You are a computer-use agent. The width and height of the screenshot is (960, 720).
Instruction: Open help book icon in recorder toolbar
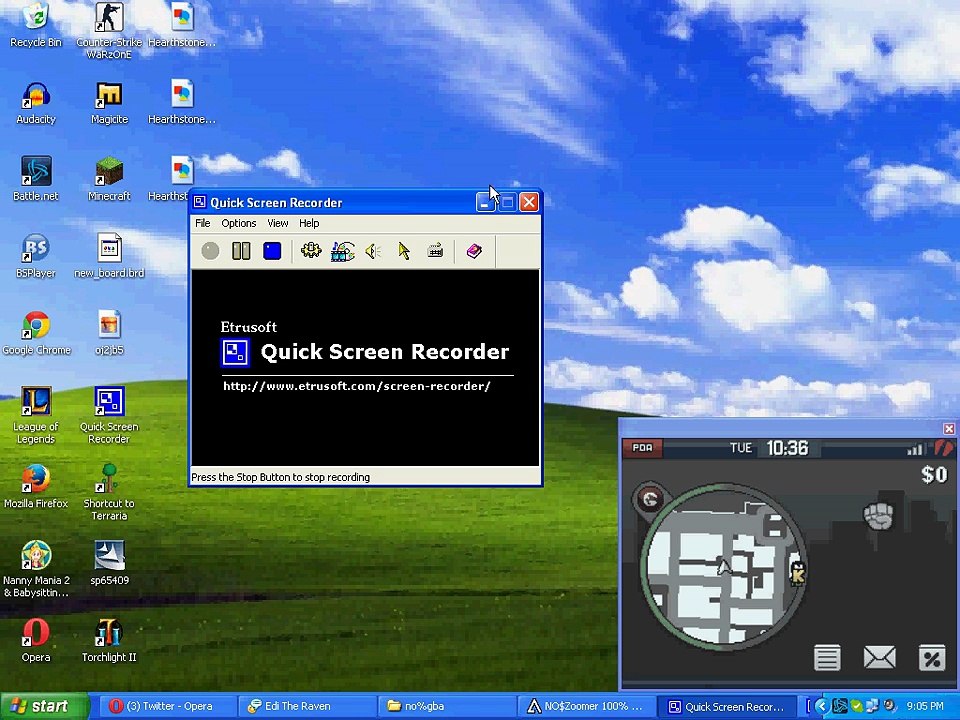[474, 251]
